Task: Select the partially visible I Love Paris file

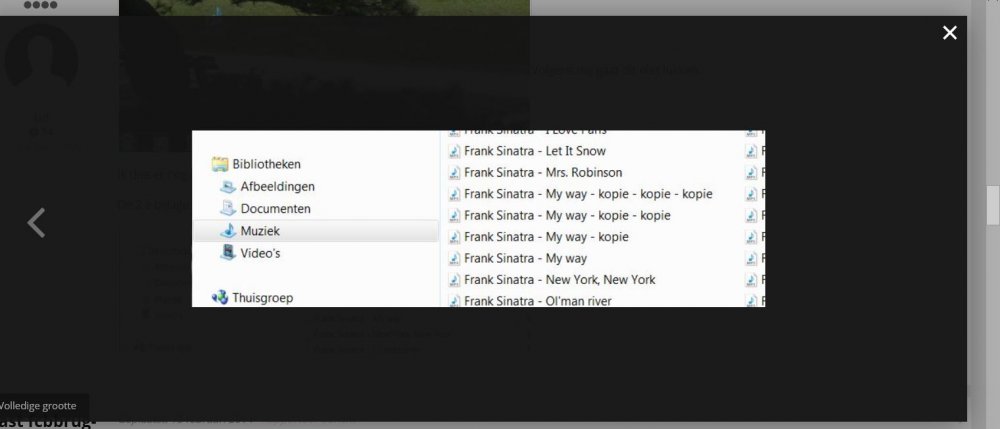Action: click(535, 133)
